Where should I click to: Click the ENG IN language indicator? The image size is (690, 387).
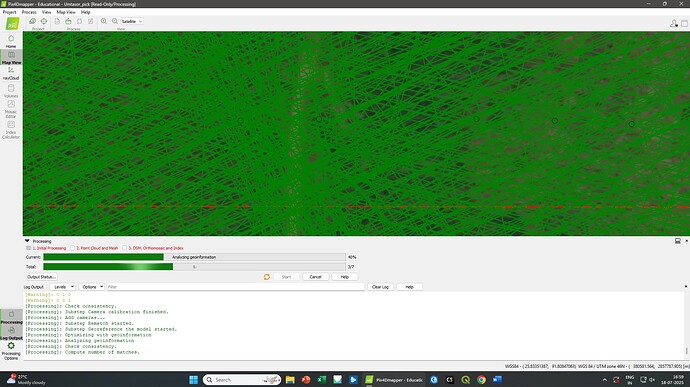pos(630,380)
